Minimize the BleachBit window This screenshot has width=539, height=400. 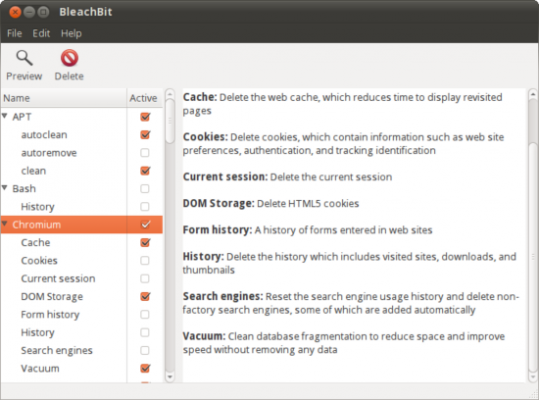coord(29,12)
